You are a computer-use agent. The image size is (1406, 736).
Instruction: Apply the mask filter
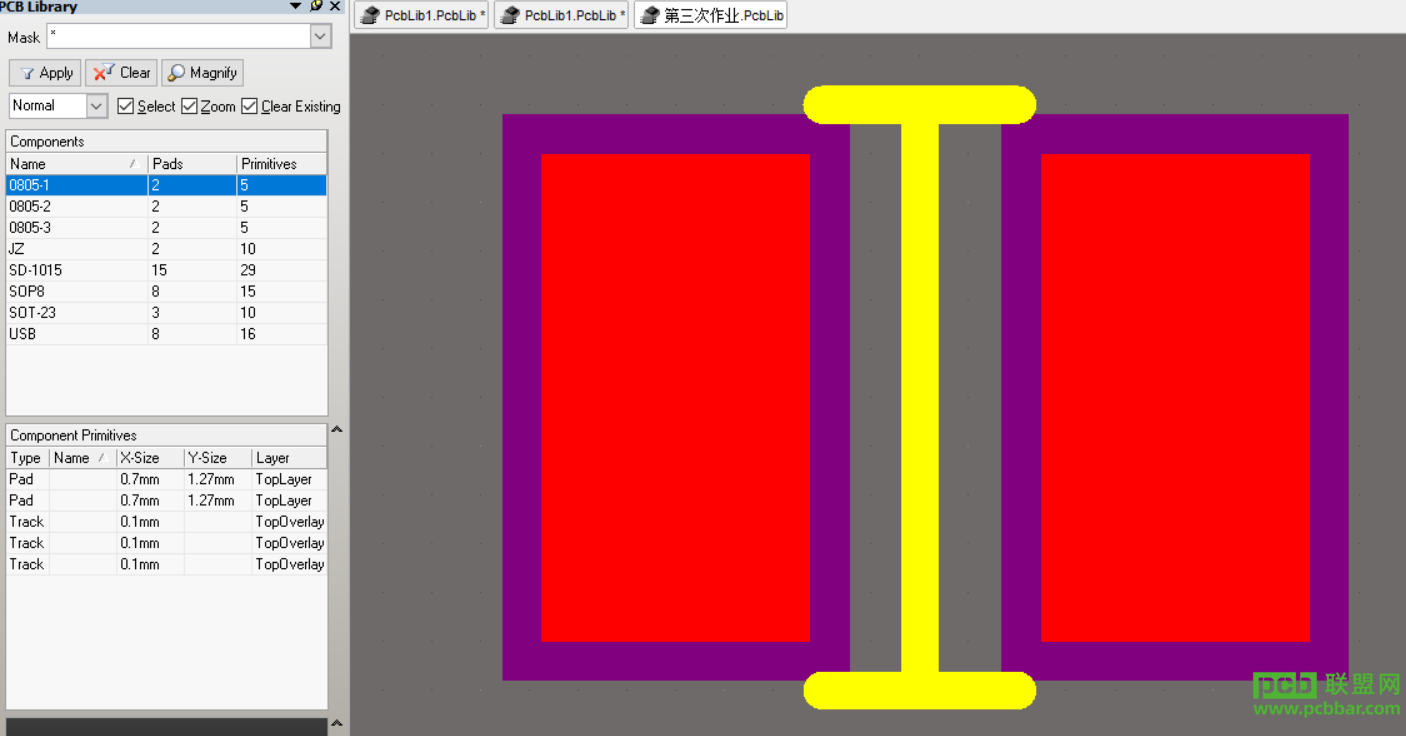(45, 73)
